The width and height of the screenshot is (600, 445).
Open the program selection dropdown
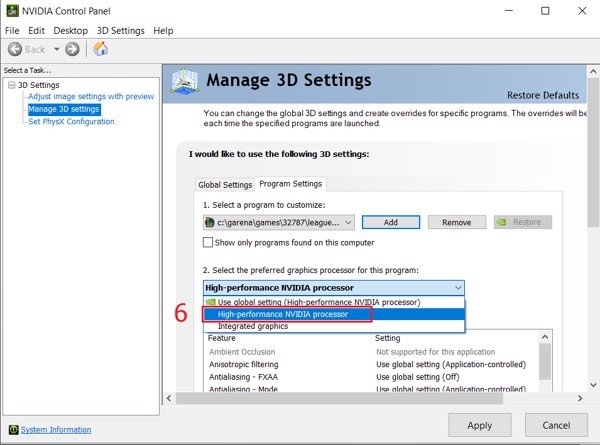coord(279,222)
